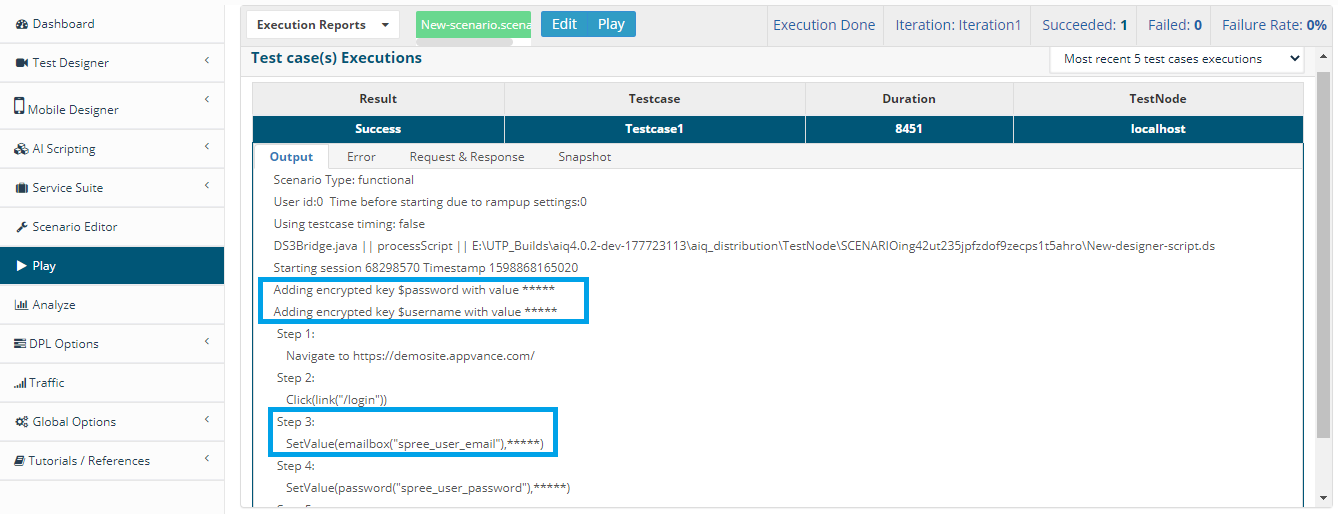
Task: Select the Analyze chart icon
Action: pyautogui.click(x=22, y=305)
